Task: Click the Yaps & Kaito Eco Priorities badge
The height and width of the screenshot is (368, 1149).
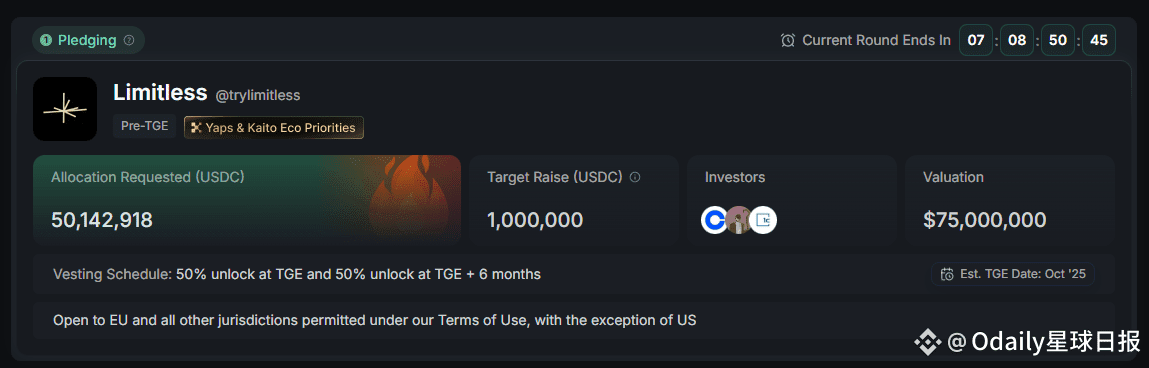Action: pyautogui.click(x=273, y=128)
